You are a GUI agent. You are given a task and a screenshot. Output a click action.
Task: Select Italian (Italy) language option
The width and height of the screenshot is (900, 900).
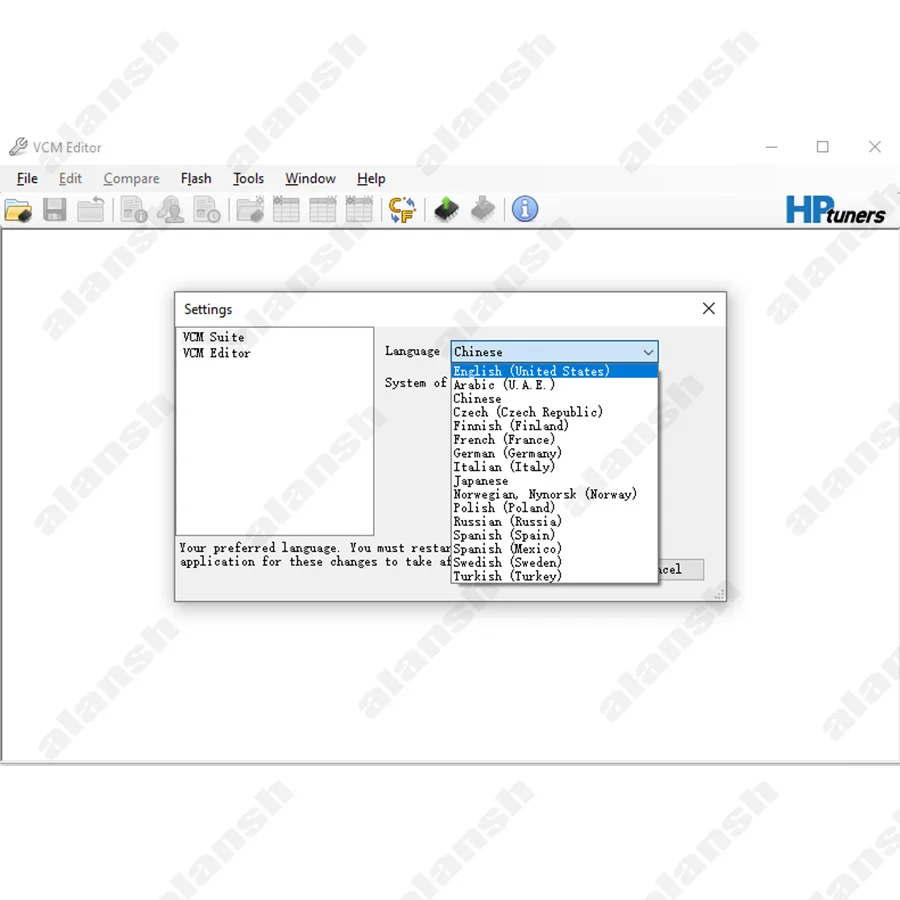click(554, 467)
